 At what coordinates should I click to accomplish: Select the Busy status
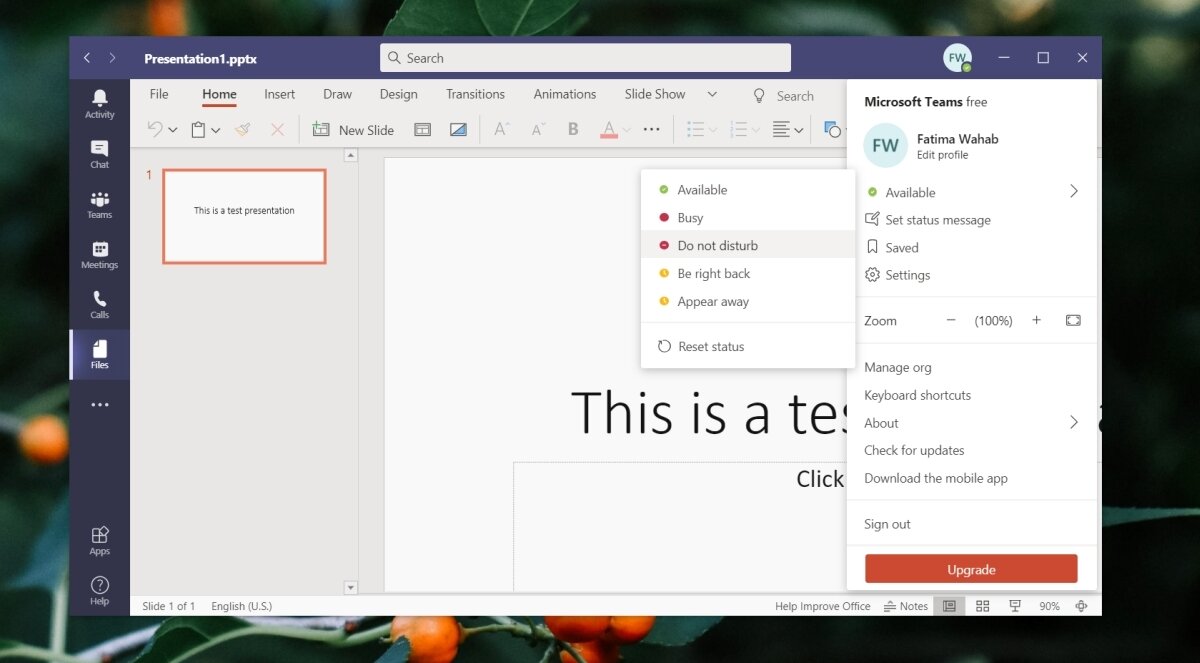pos(691,217)
